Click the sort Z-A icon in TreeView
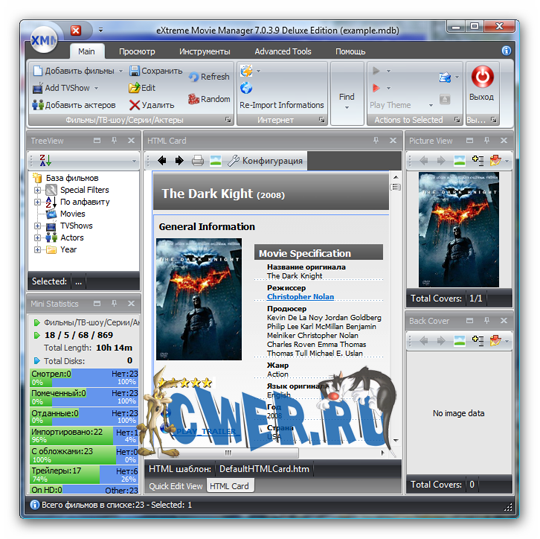Screen dimensions: 540x539 pos(45,160)
